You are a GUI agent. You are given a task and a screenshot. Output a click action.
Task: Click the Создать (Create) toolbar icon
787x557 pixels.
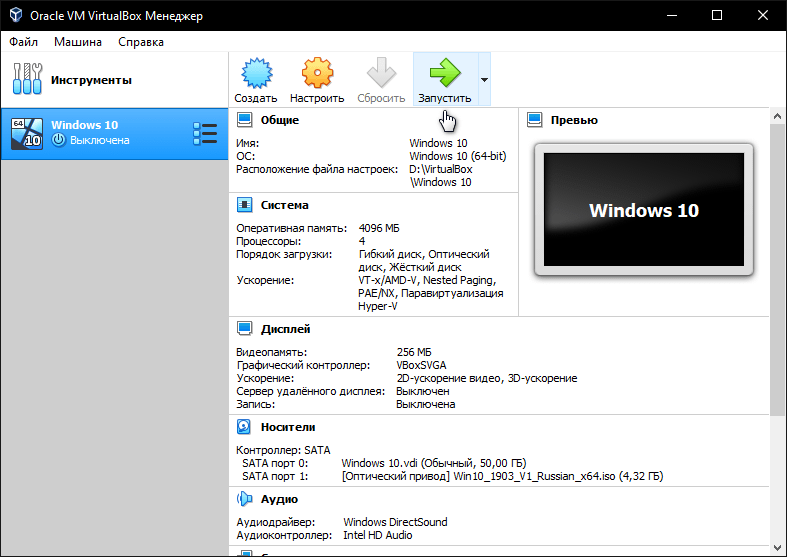tap(256, 73)
